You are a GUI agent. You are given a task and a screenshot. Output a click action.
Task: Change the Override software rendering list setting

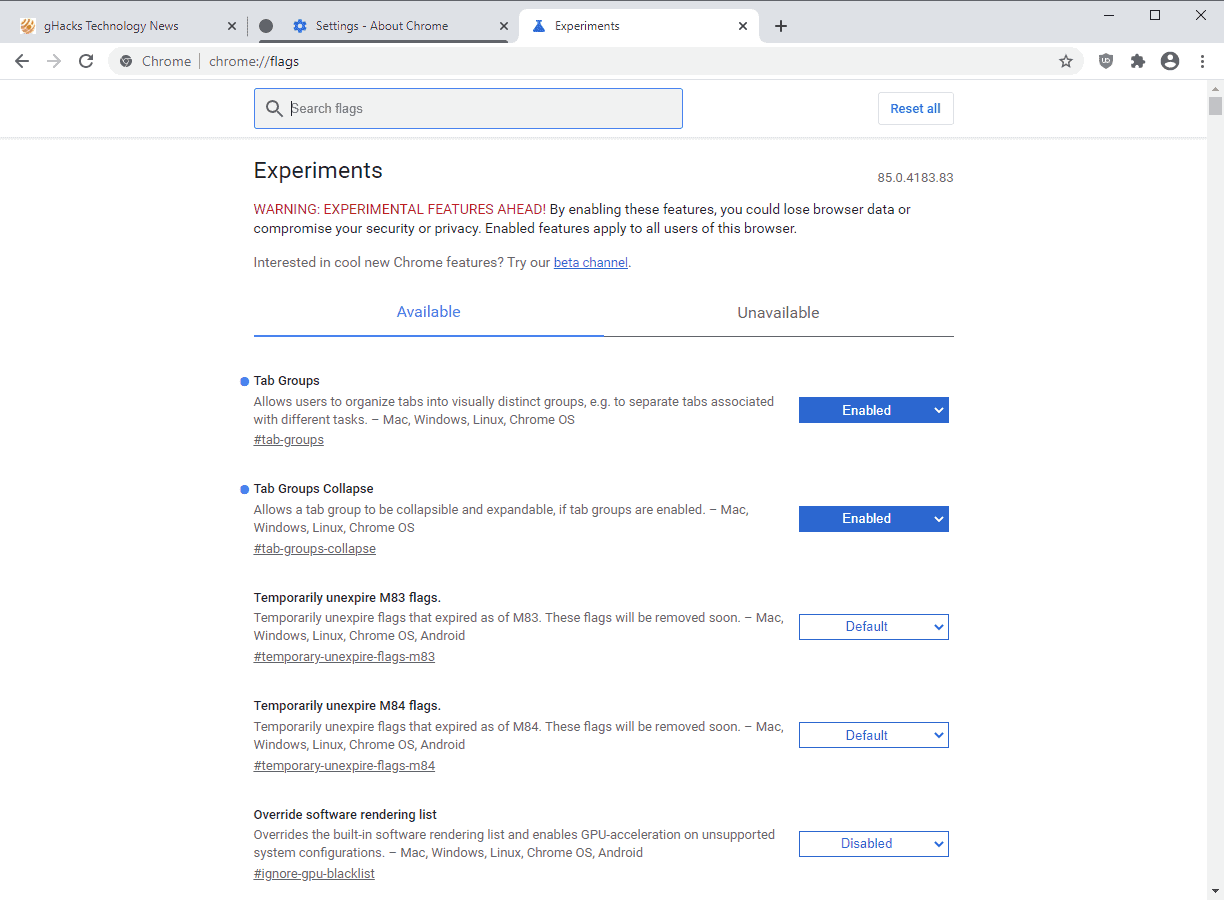pyautogui.click(x=873, y=843)
